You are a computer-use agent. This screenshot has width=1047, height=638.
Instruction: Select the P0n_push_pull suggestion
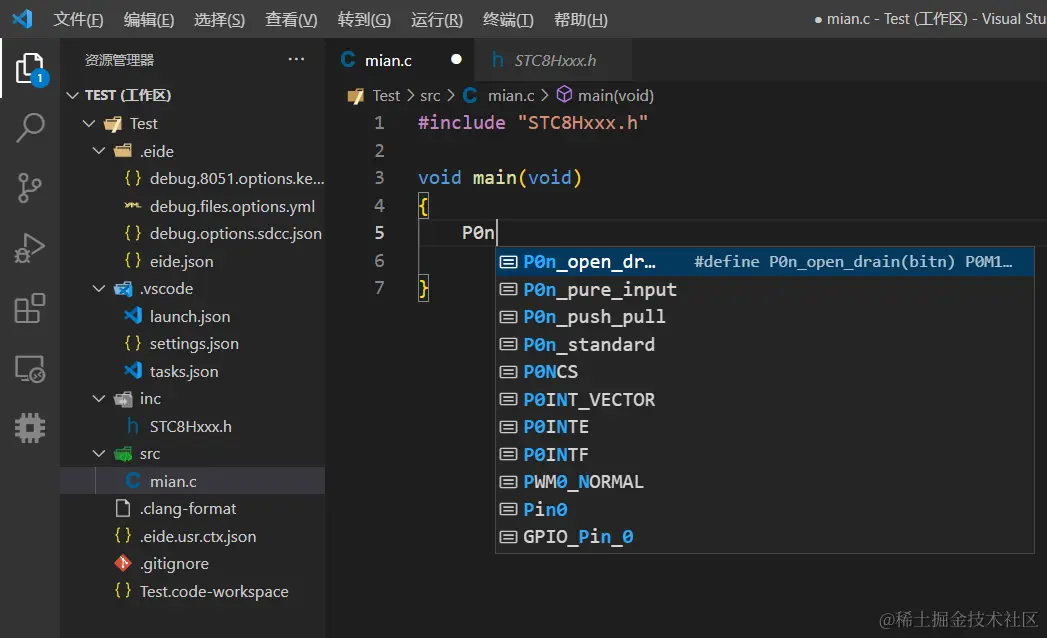click(765, 317)
